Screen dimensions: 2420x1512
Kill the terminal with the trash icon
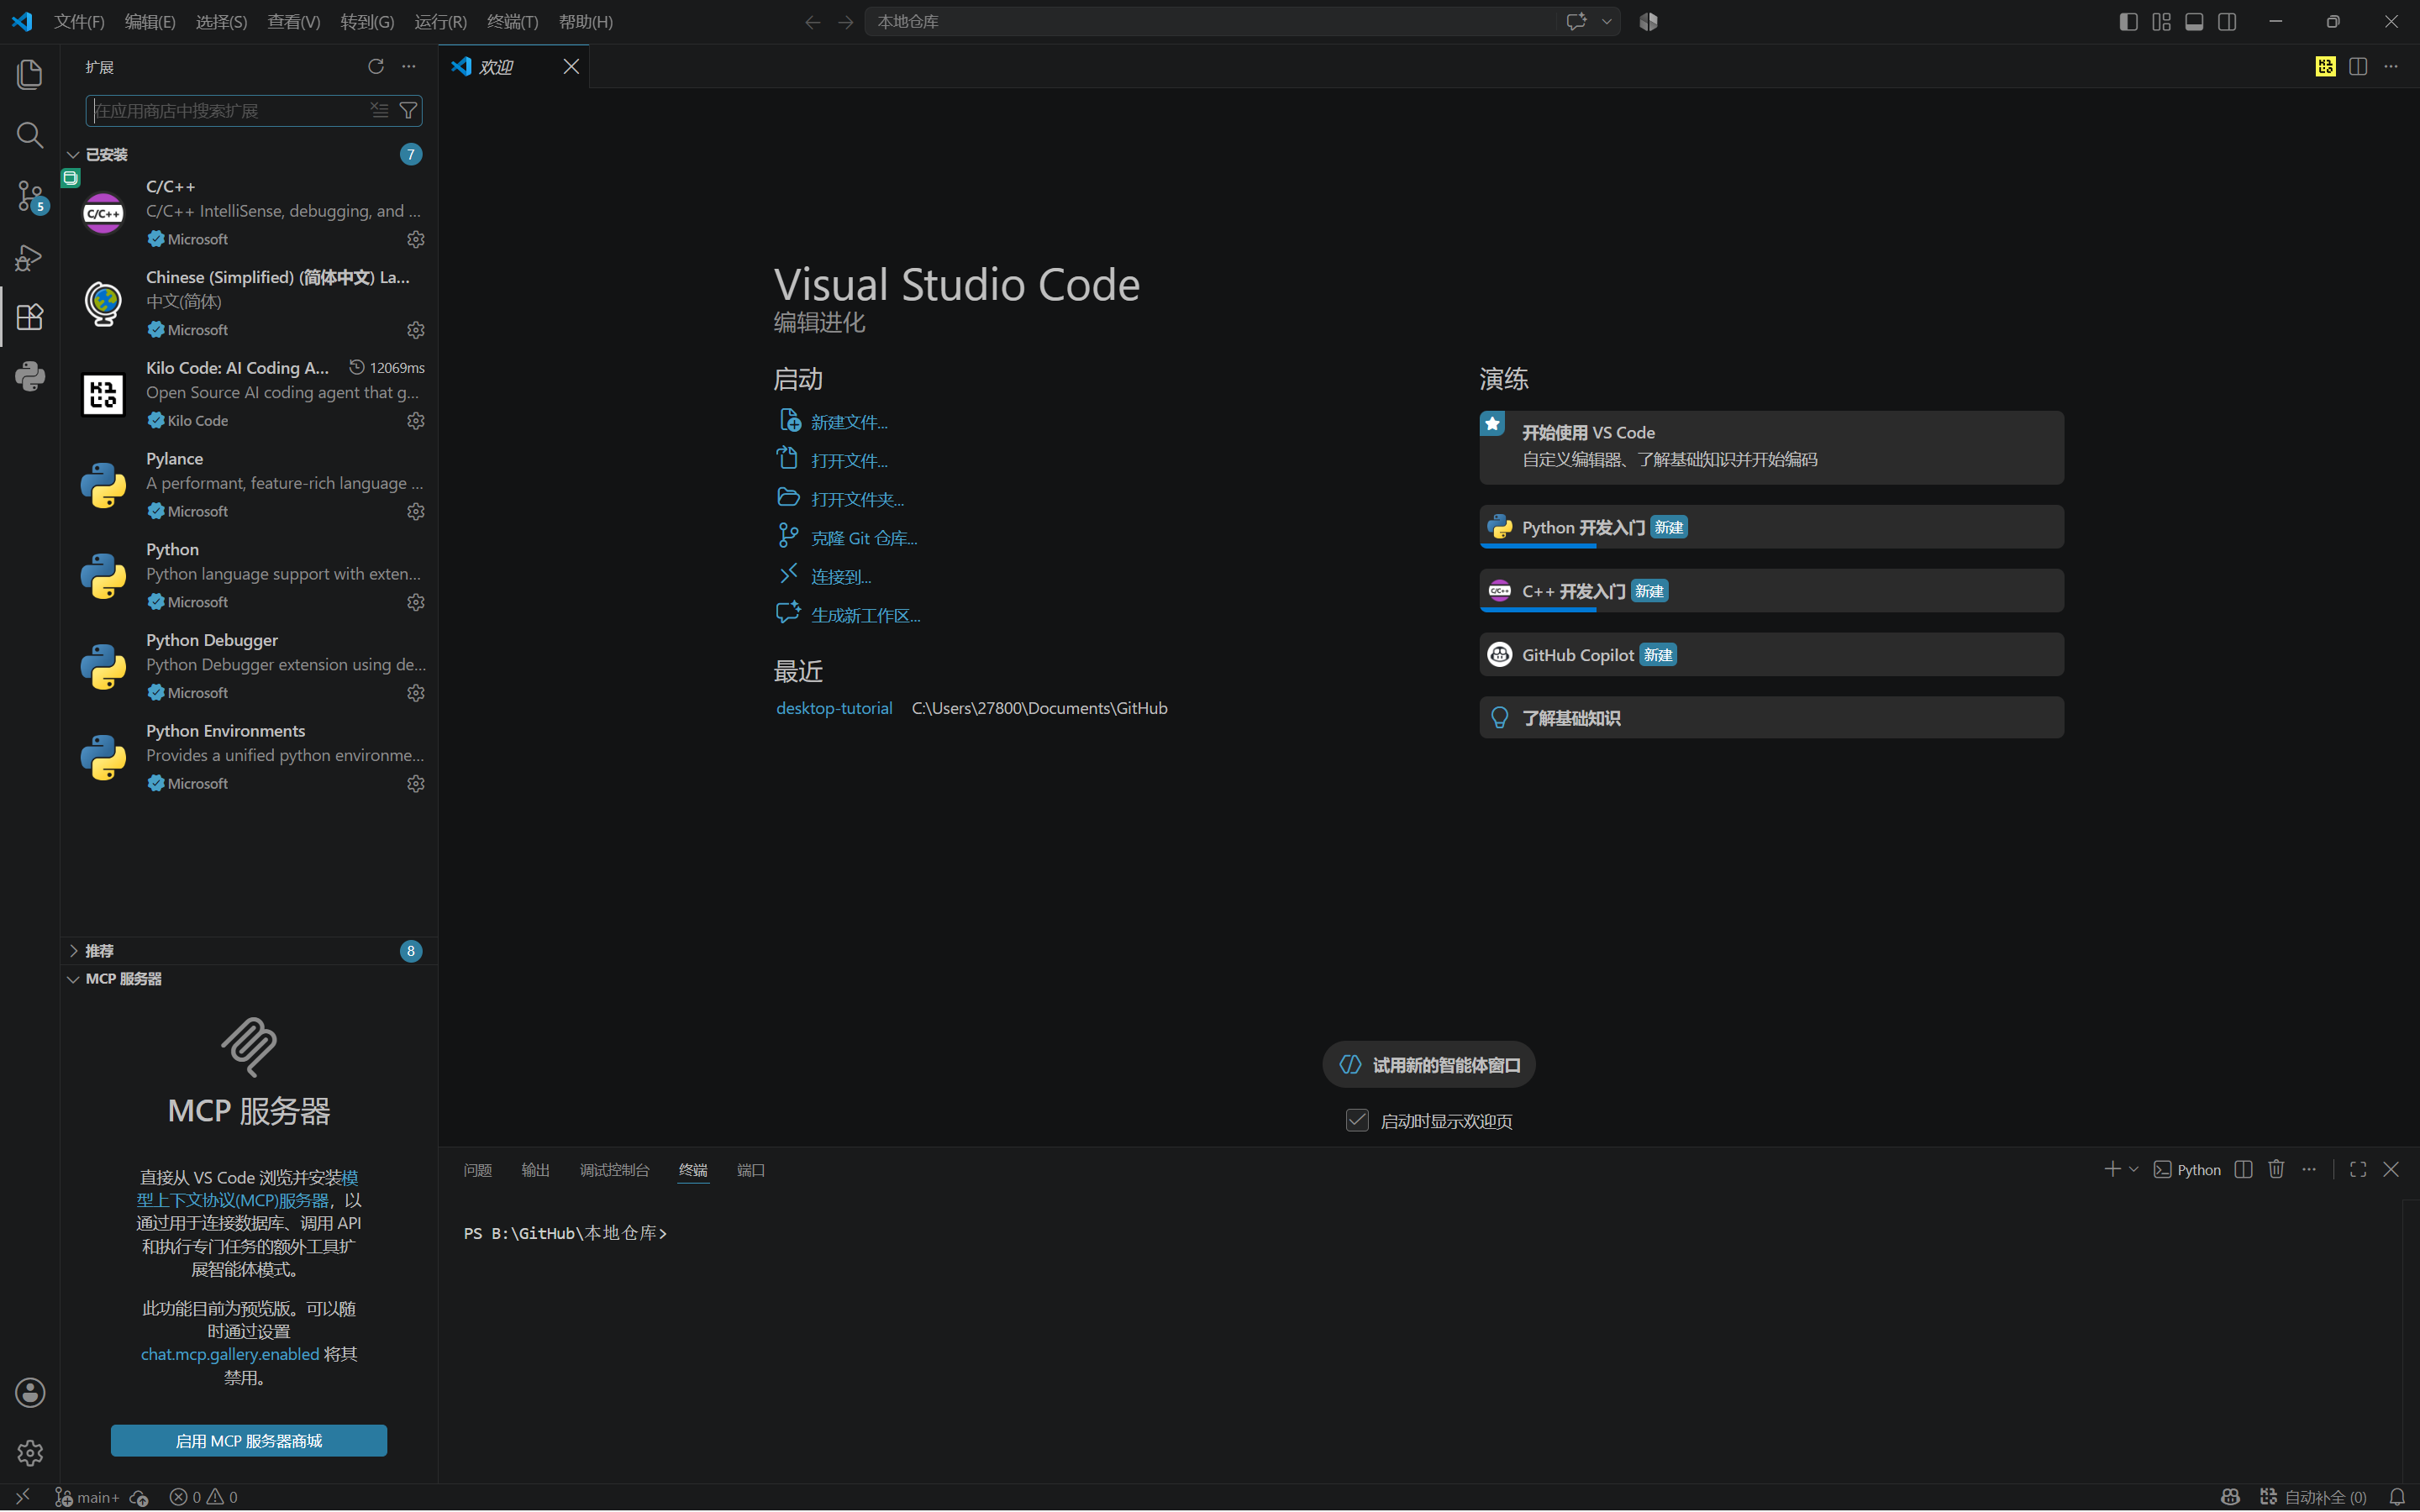point(2277,1169)
